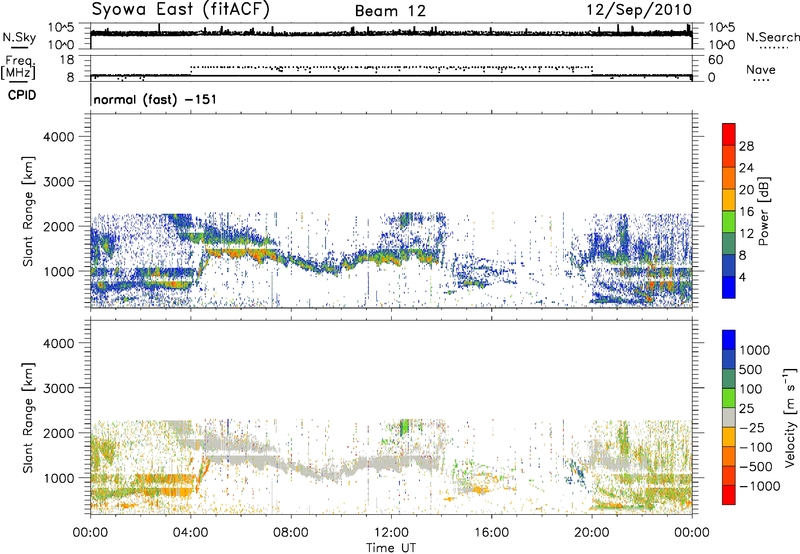Click the "4000" range tick in power panel
The height and width of the screenshot is (554, 800).
pyautogui.click(x=59, y=137)
